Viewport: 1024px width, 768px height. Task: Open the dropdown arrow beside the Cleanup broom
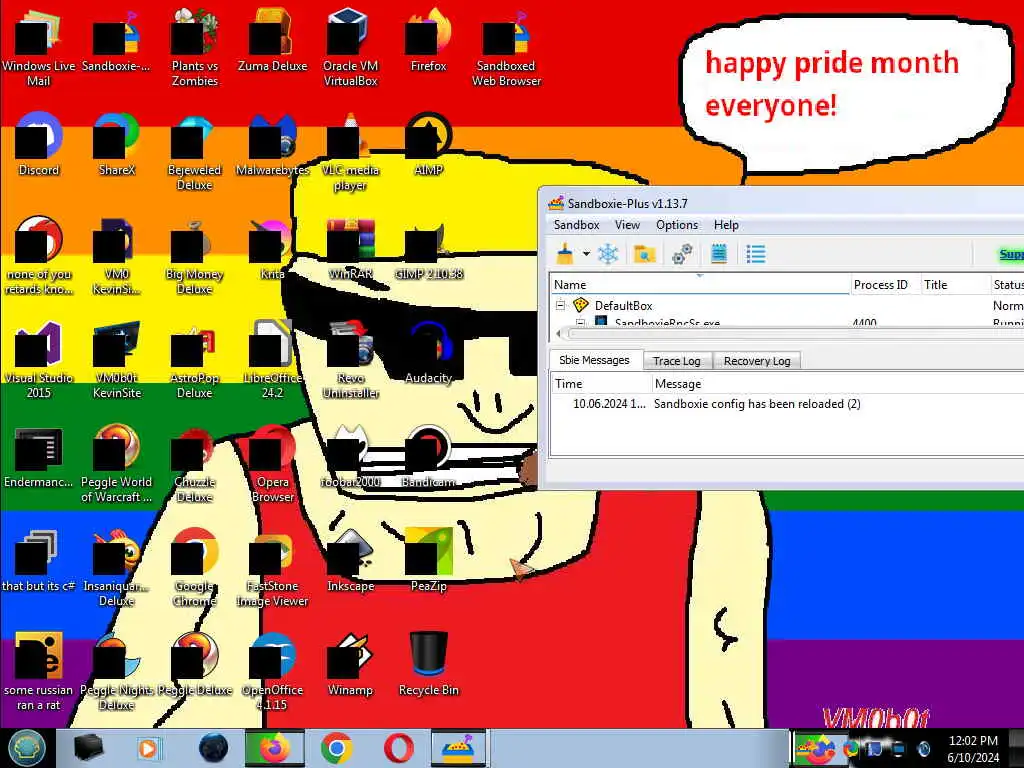coord(586,253)
